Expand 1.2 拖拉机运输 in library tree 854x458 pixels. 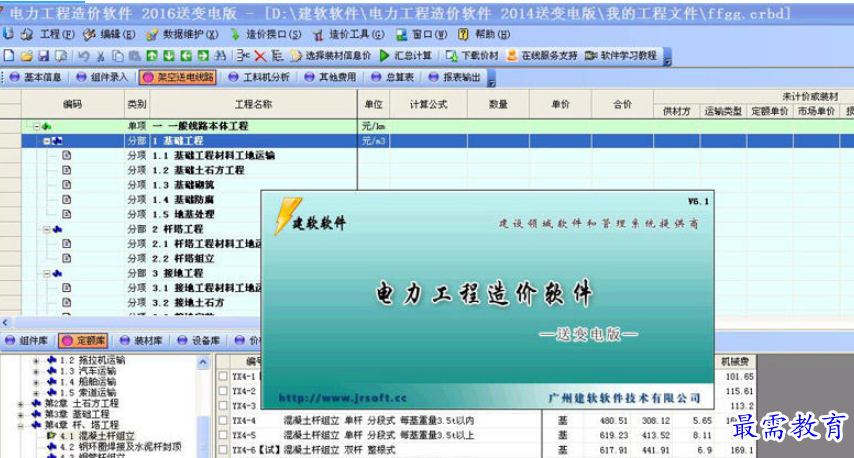(36, 361)
